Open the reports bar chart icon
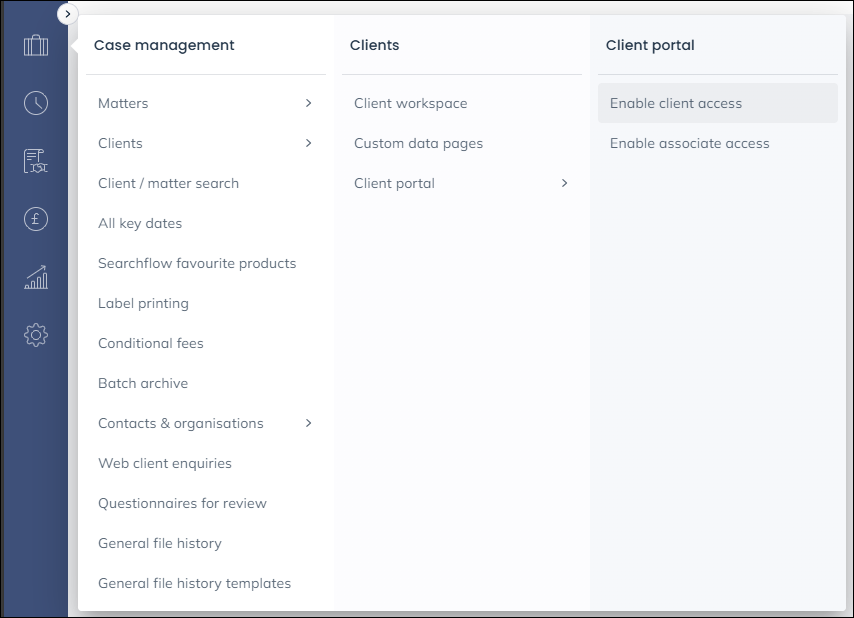This screenshot has height=618, width=854. click(x=36, y=277)
